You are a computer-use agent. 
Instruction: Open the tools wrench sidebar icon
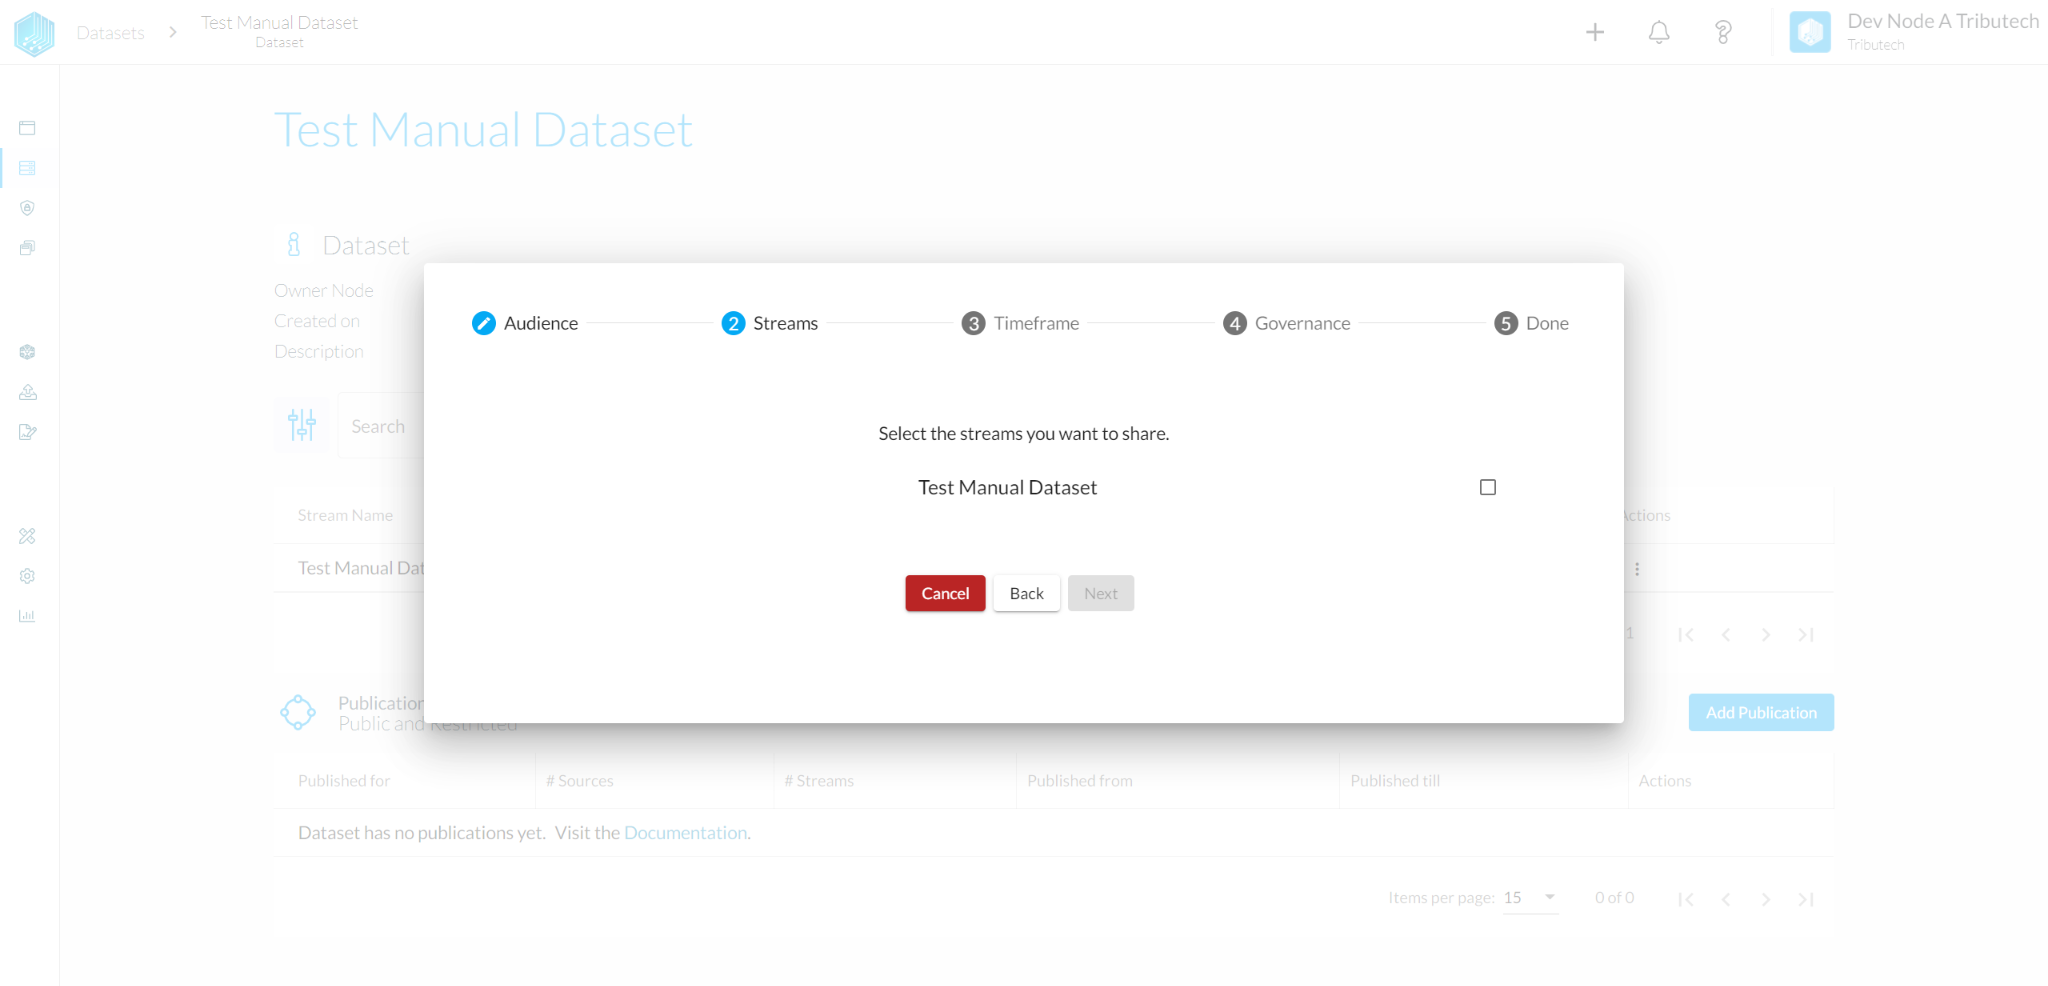point(27,536)
